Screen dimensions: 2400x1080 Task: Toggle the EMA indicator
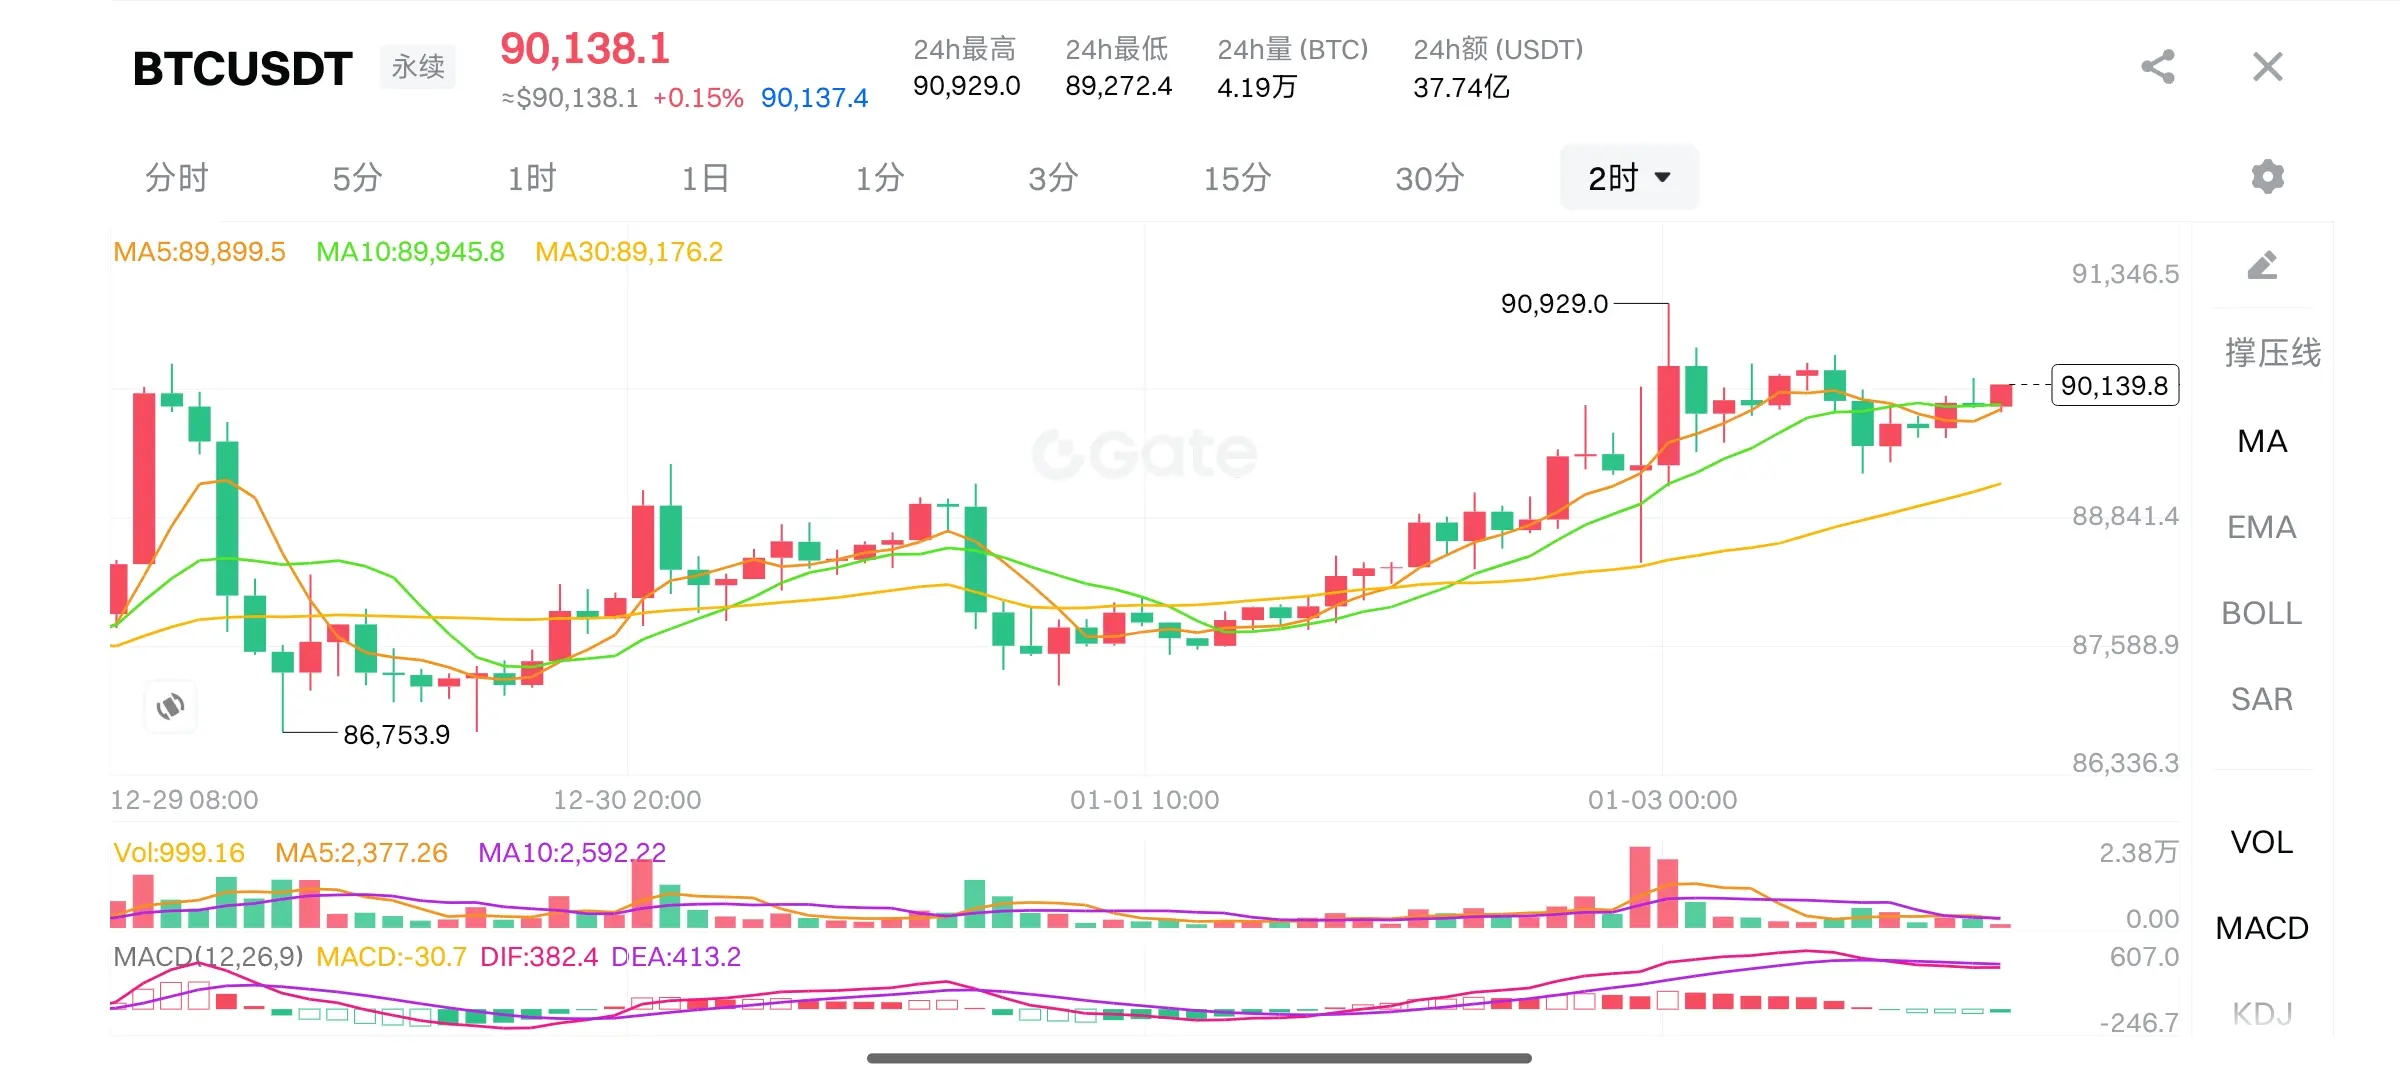click(x=2262, y=527)
